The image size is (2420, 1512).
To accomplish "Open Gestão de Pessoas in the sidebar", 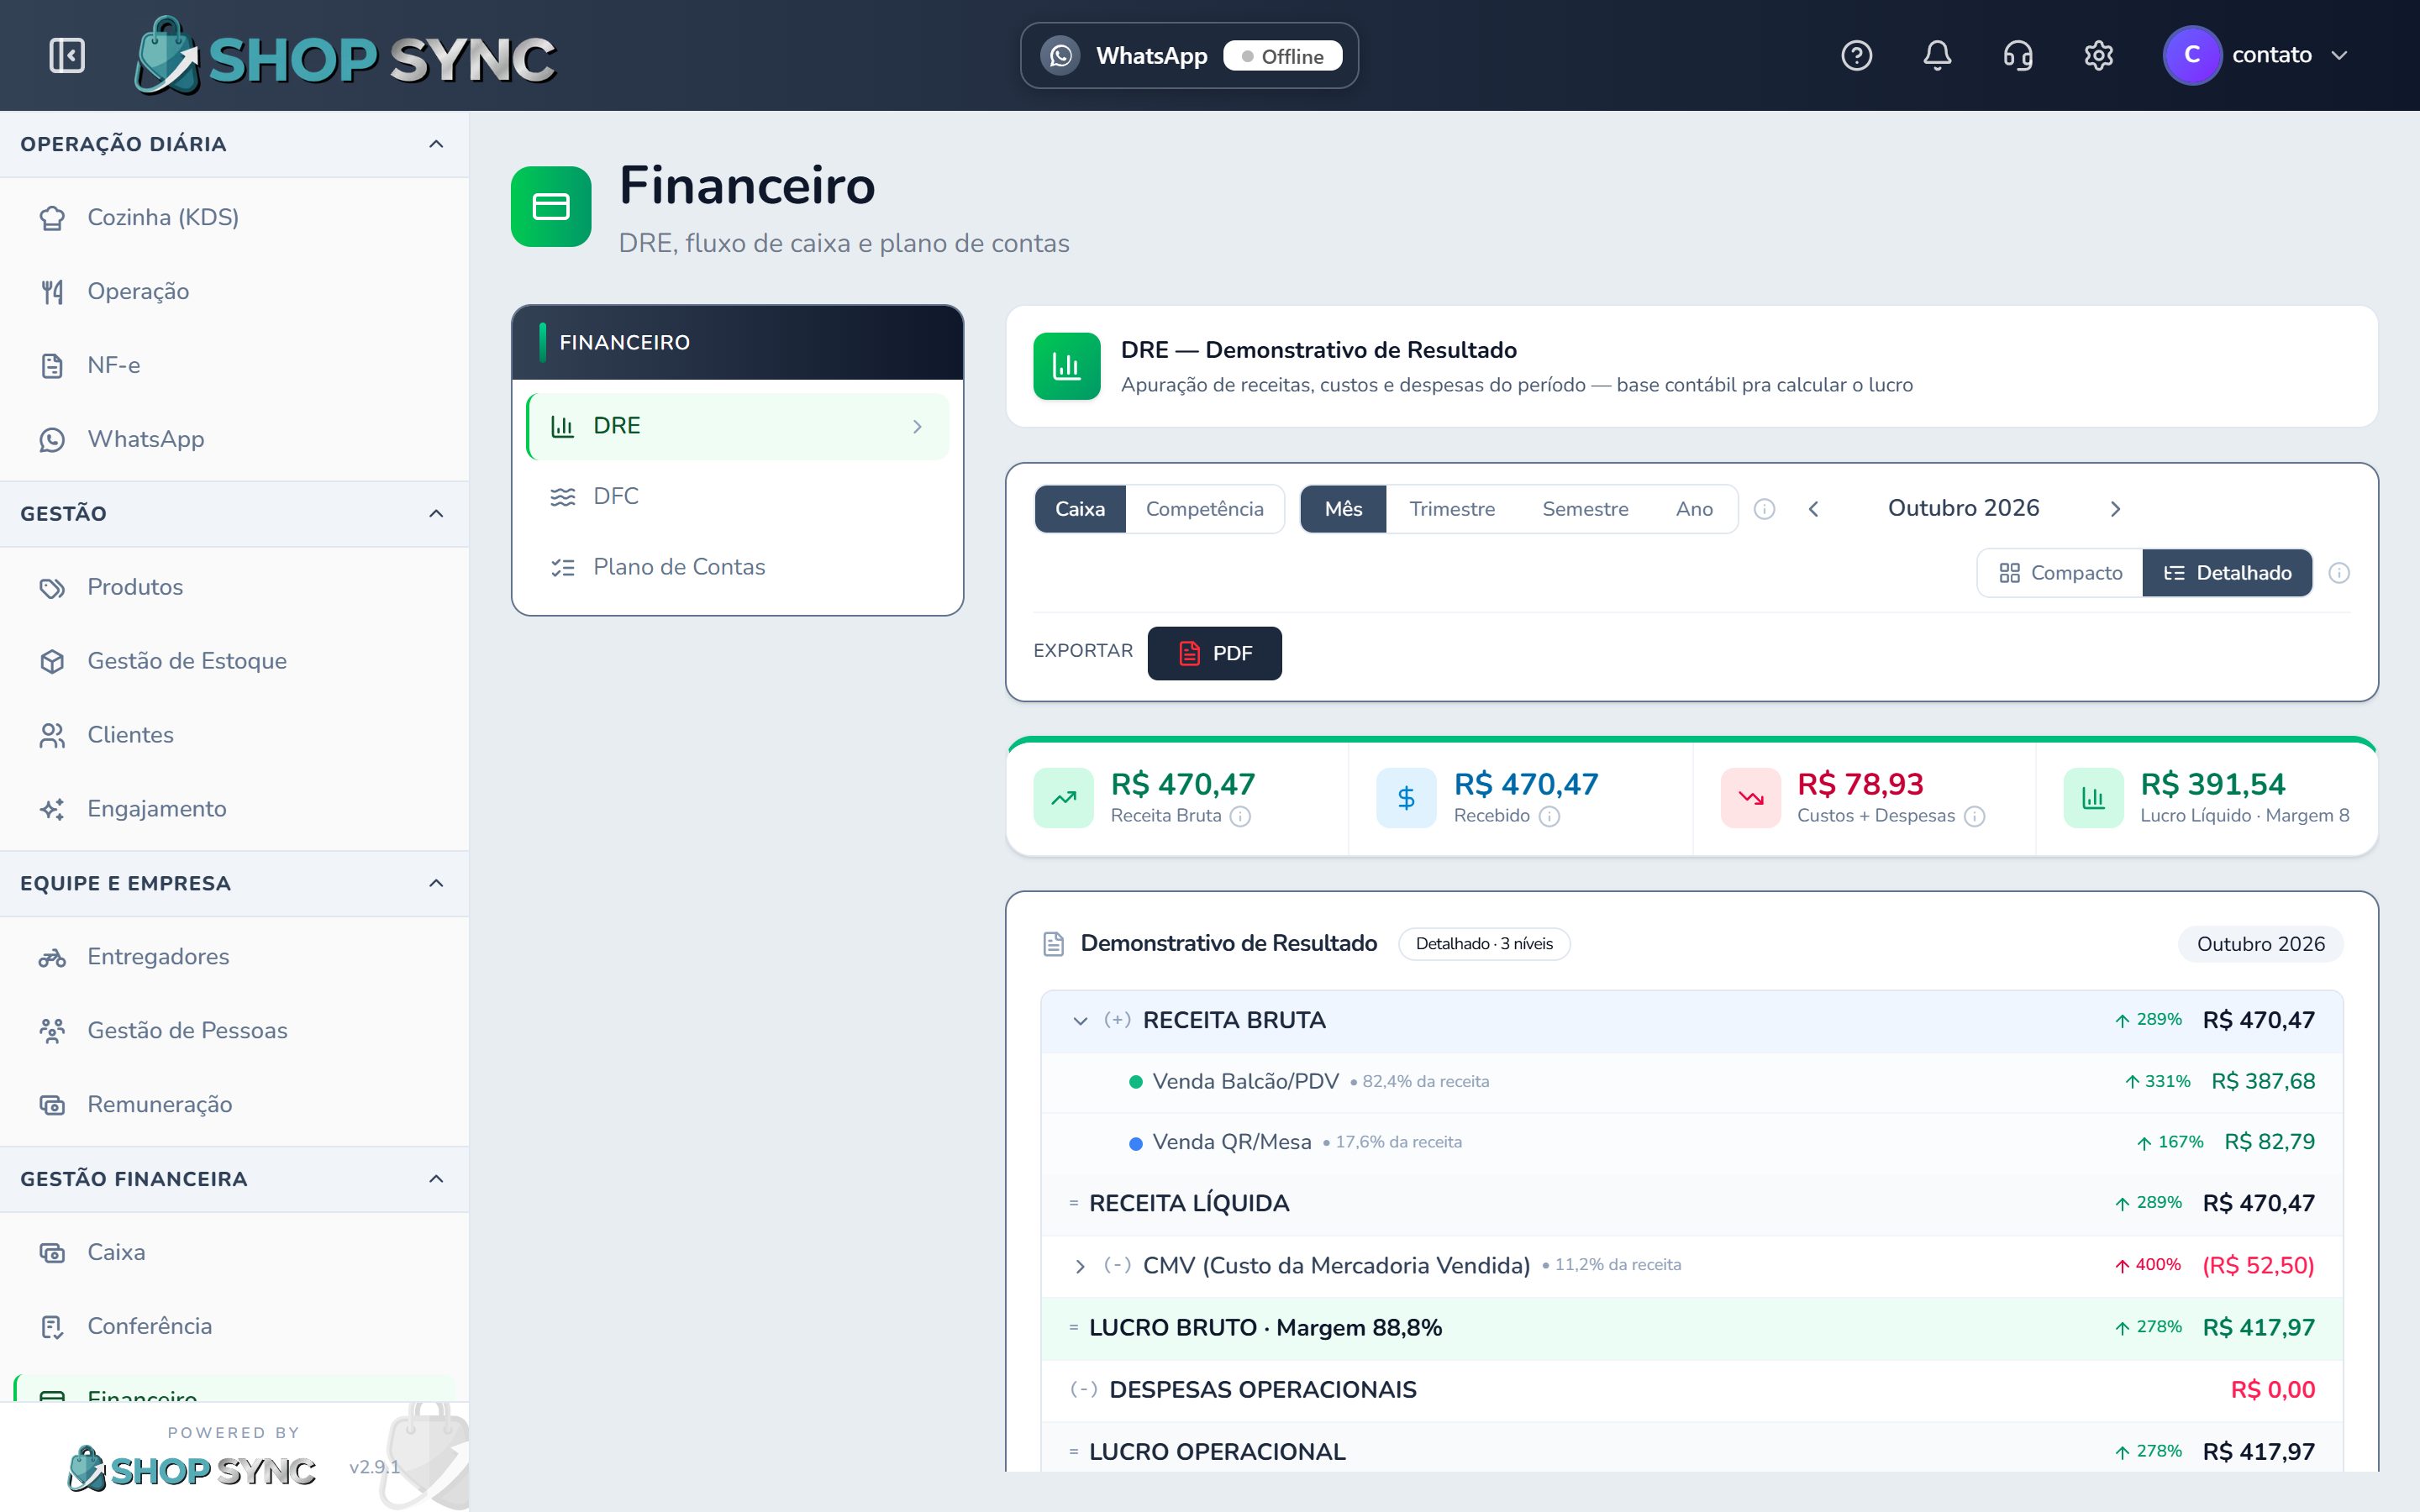I will [x=234, y=1031].
